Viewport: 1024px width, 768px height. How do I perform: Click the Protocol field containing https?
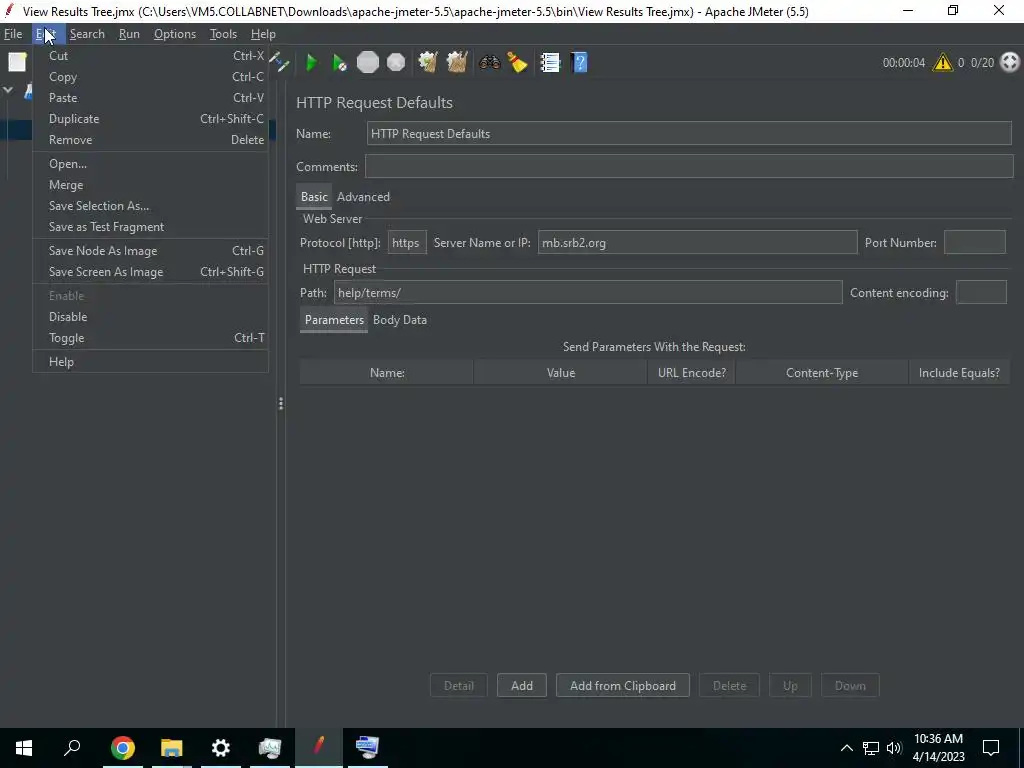407,242
